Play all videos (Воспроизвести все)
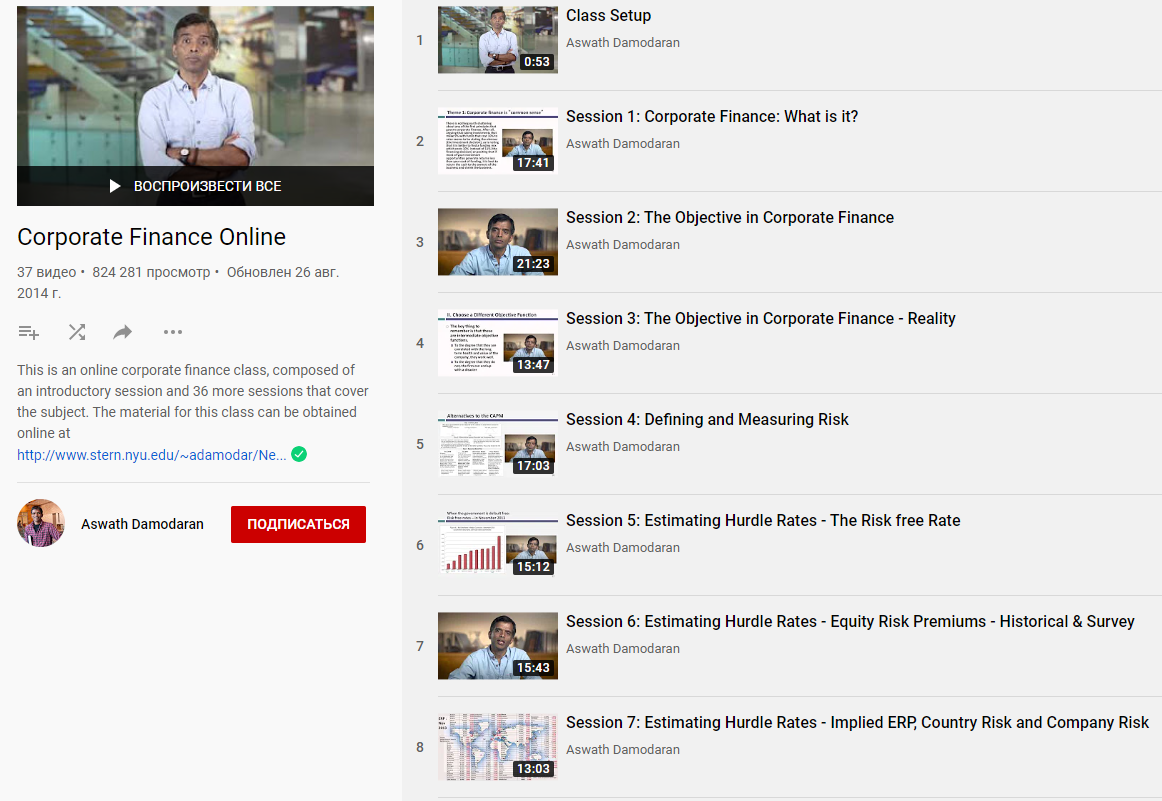Viewport: 1162px width, 801px height. coord(196,186)
